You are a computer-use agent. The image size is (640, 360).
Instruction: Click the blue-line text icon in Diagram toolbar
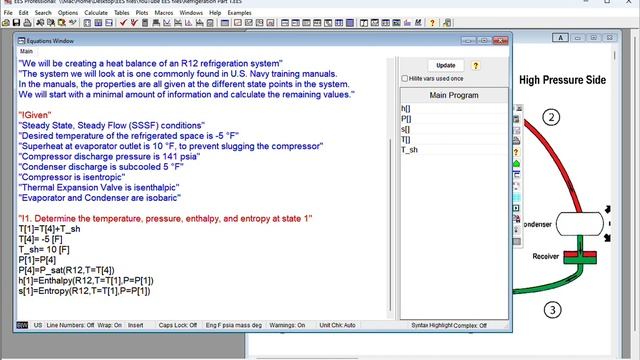click(516, 174)
